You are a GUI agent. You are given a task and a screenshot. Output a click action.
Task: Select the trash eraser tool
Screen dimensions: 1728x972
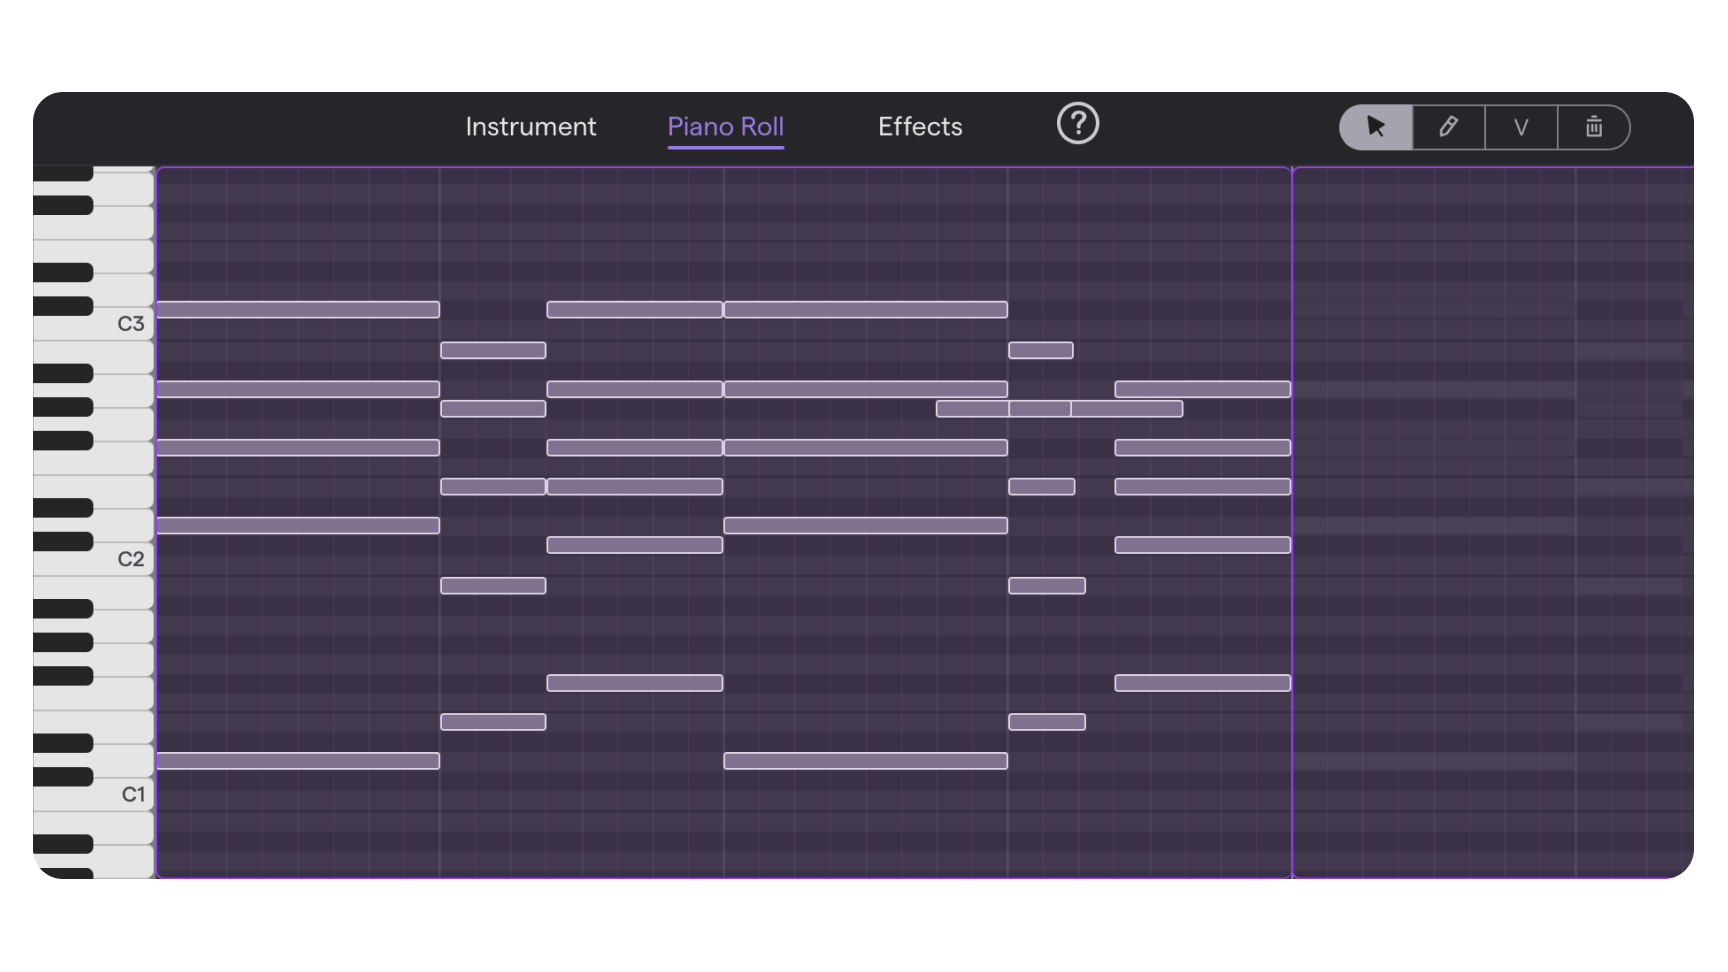tap(1593, 127)
